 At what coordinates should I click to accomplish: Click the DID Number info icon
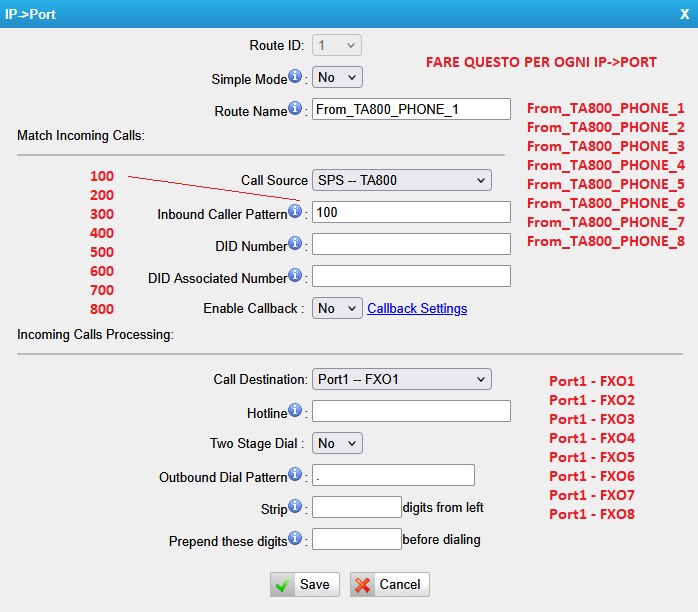296,244
